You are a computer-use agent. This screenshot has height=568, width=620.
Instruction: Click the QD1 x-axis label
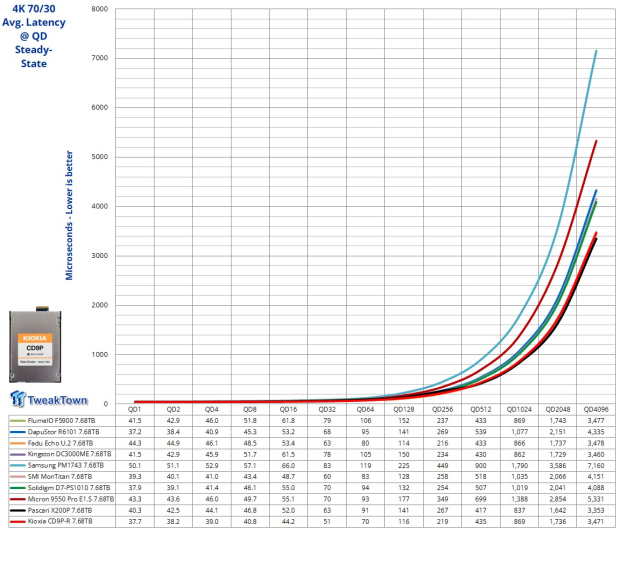(135, 410)
